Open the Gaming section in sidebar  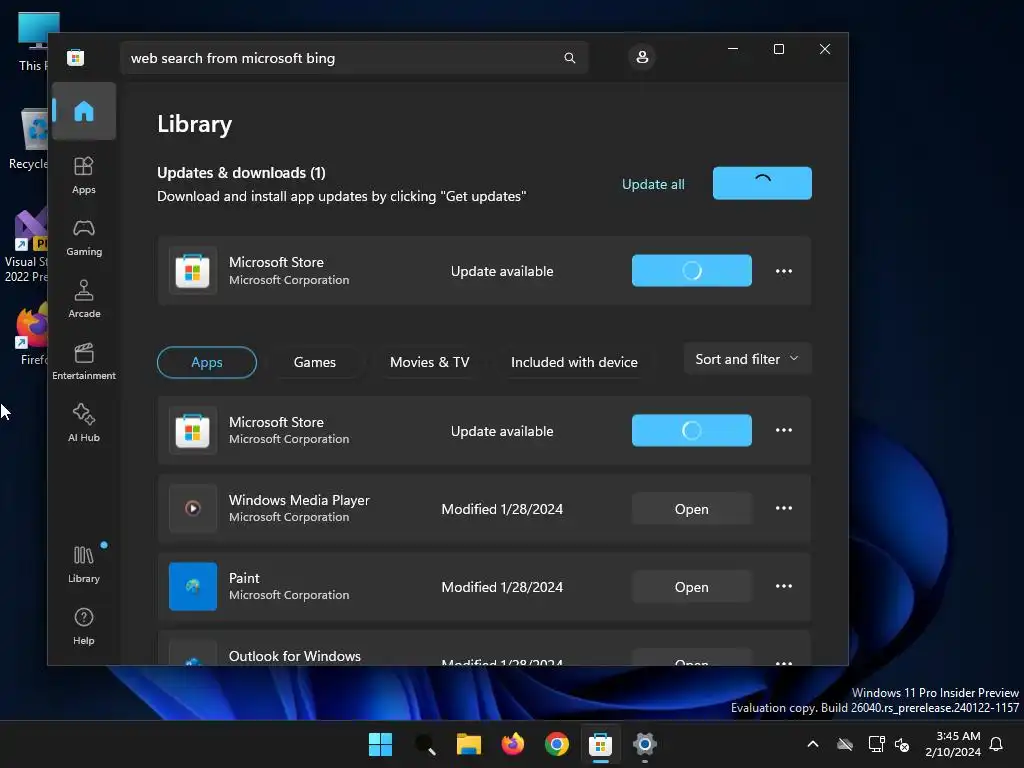pos(84,237)
